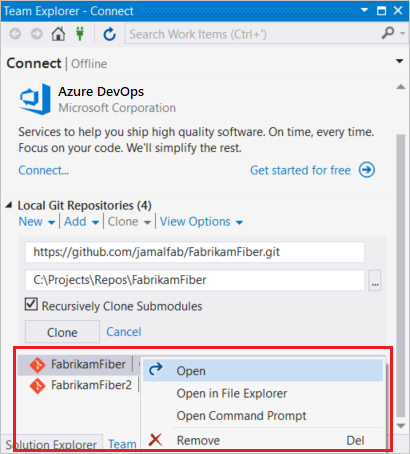This screenshot has height=454, width=410.
Task: Open the Clone dropdown
Action: [129, 222]
